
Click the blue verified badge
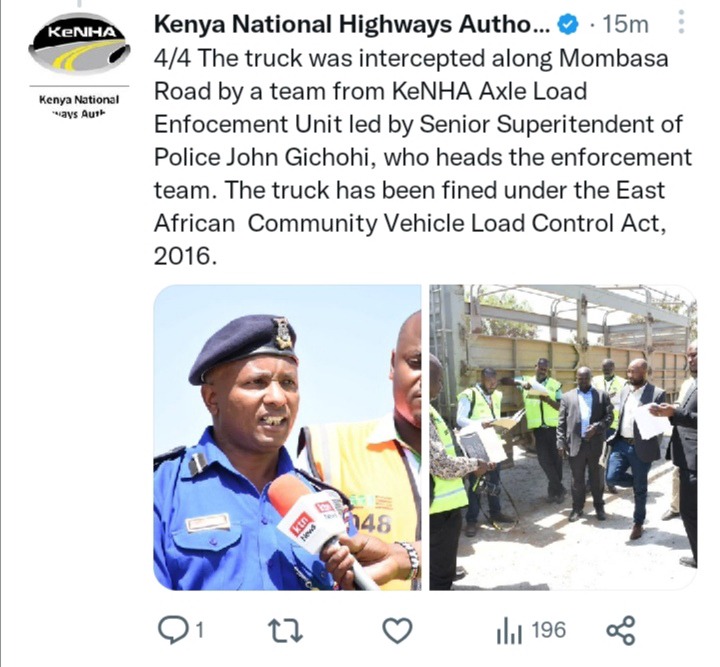(568, 24)
